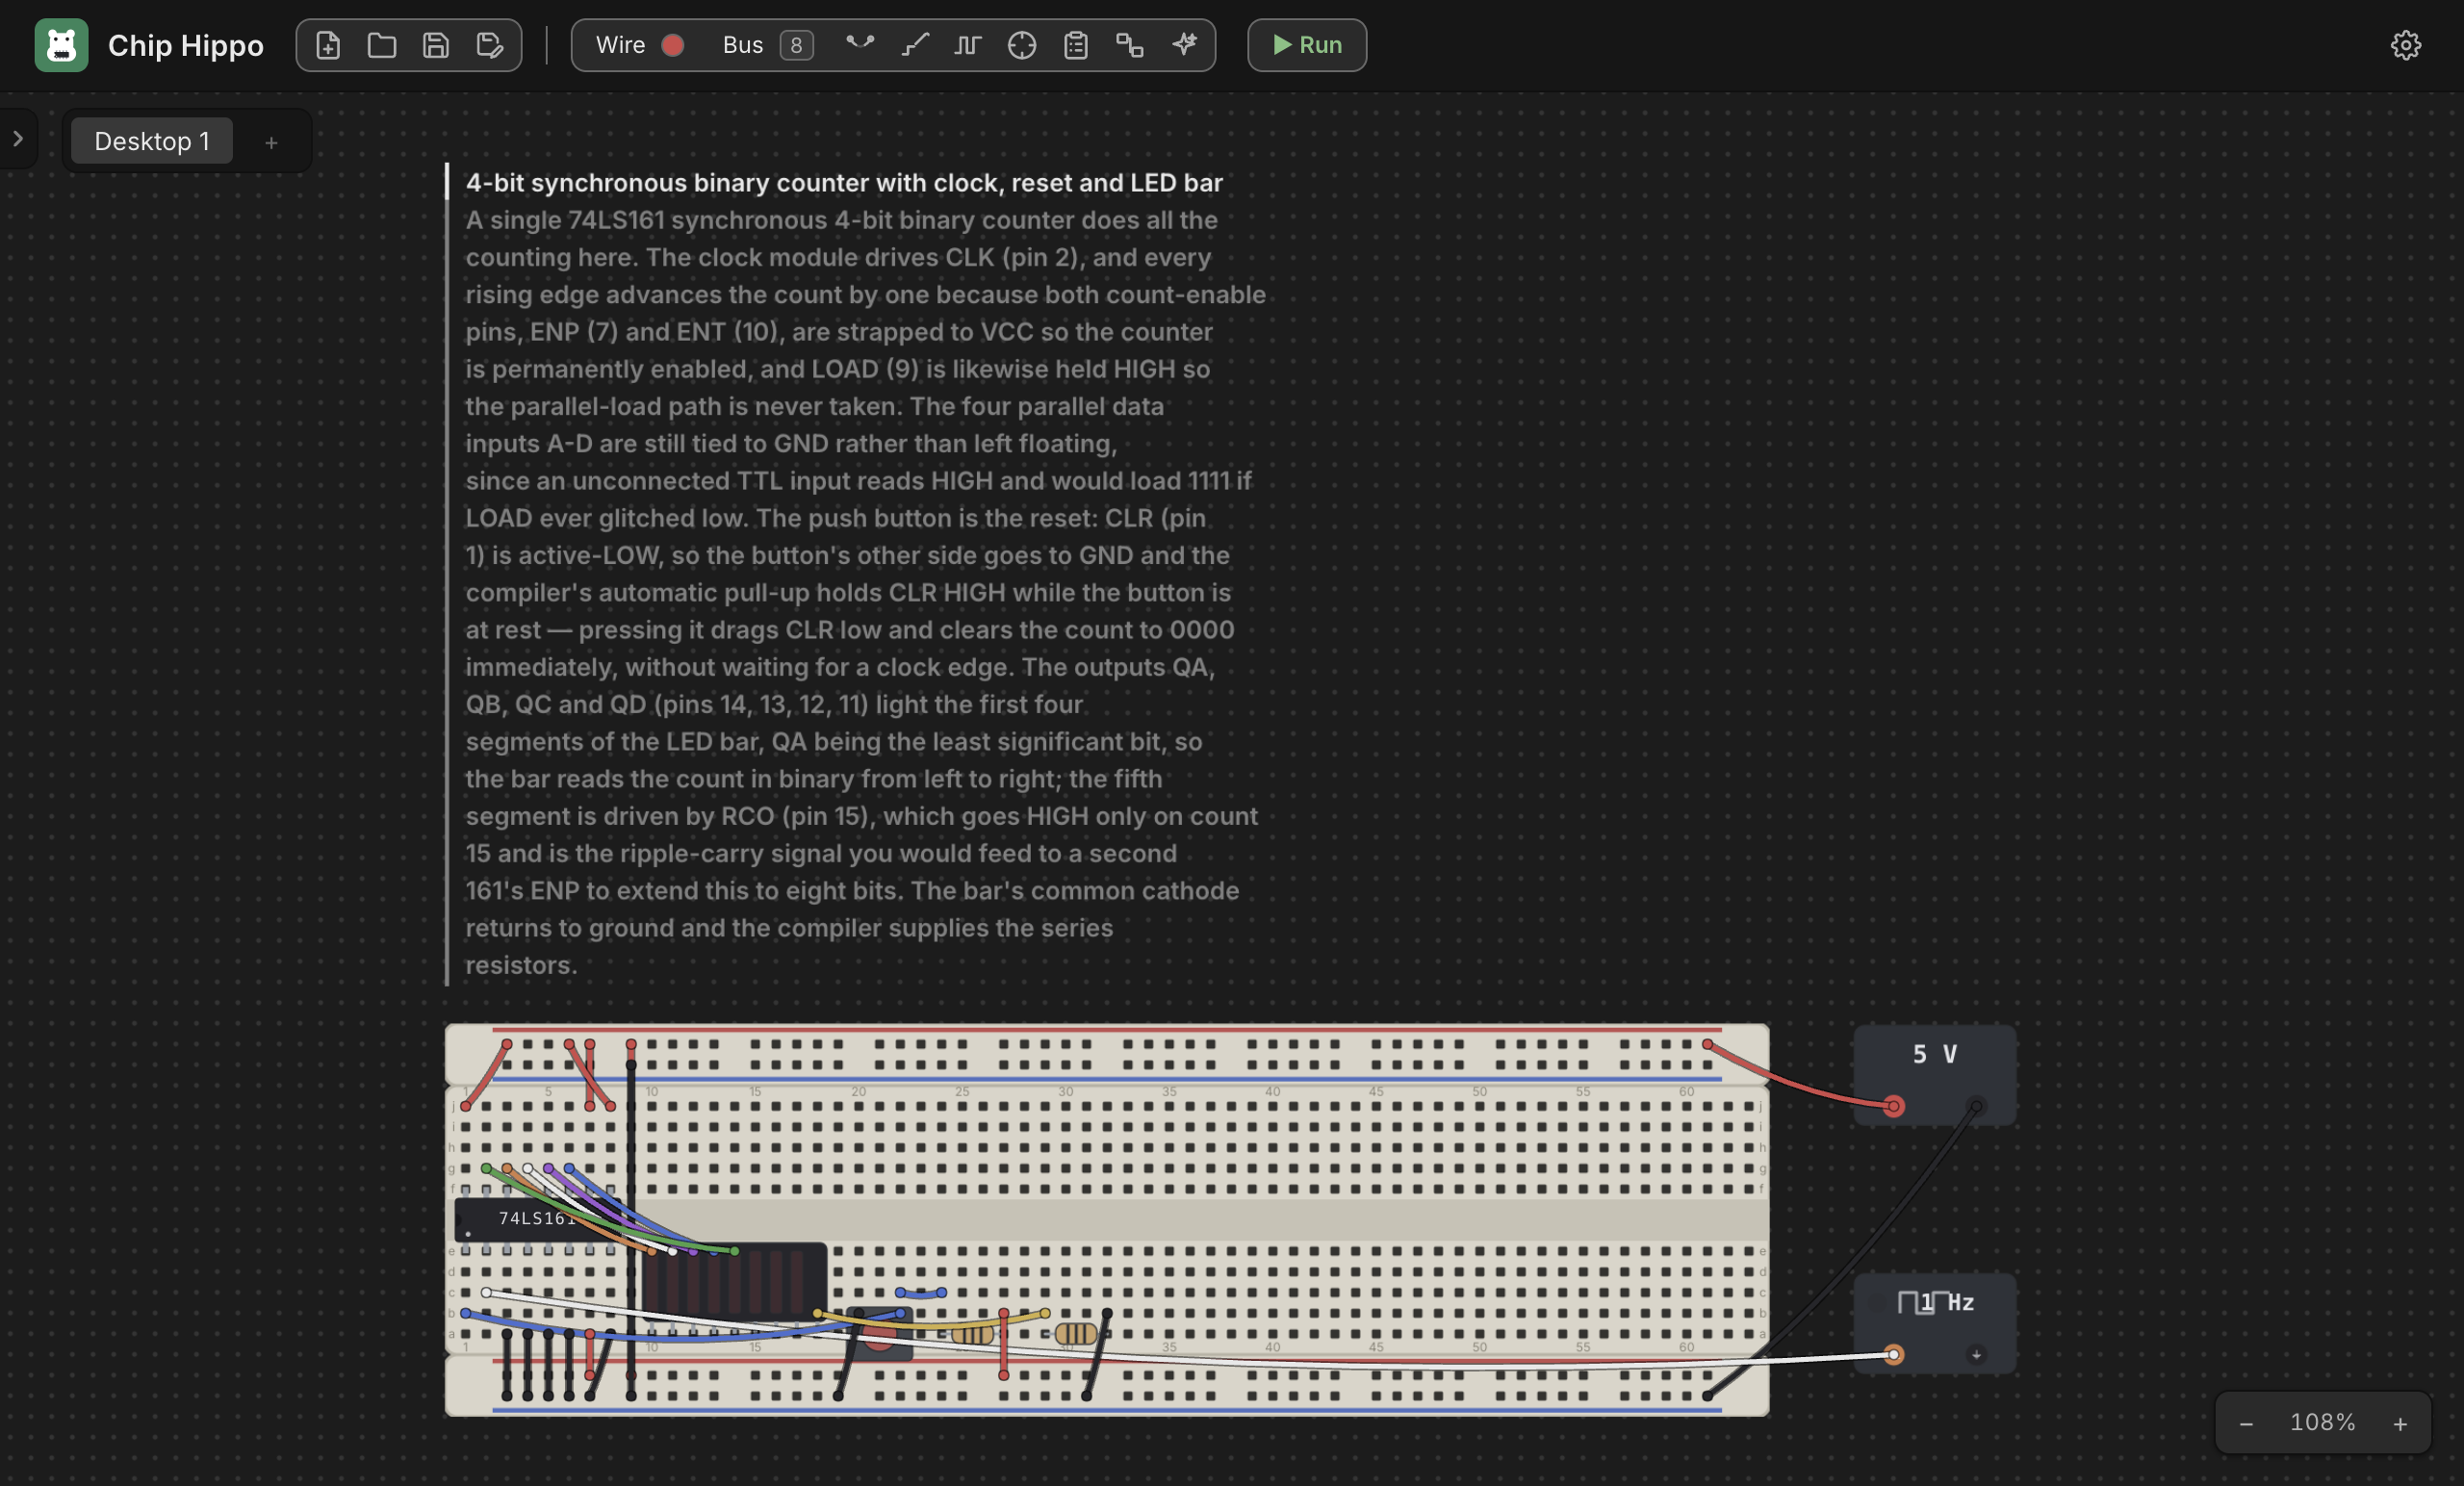Screen dimensions: 2464x1486
Task: Expand the left sidebar chevron
Action: coord(18,139)
